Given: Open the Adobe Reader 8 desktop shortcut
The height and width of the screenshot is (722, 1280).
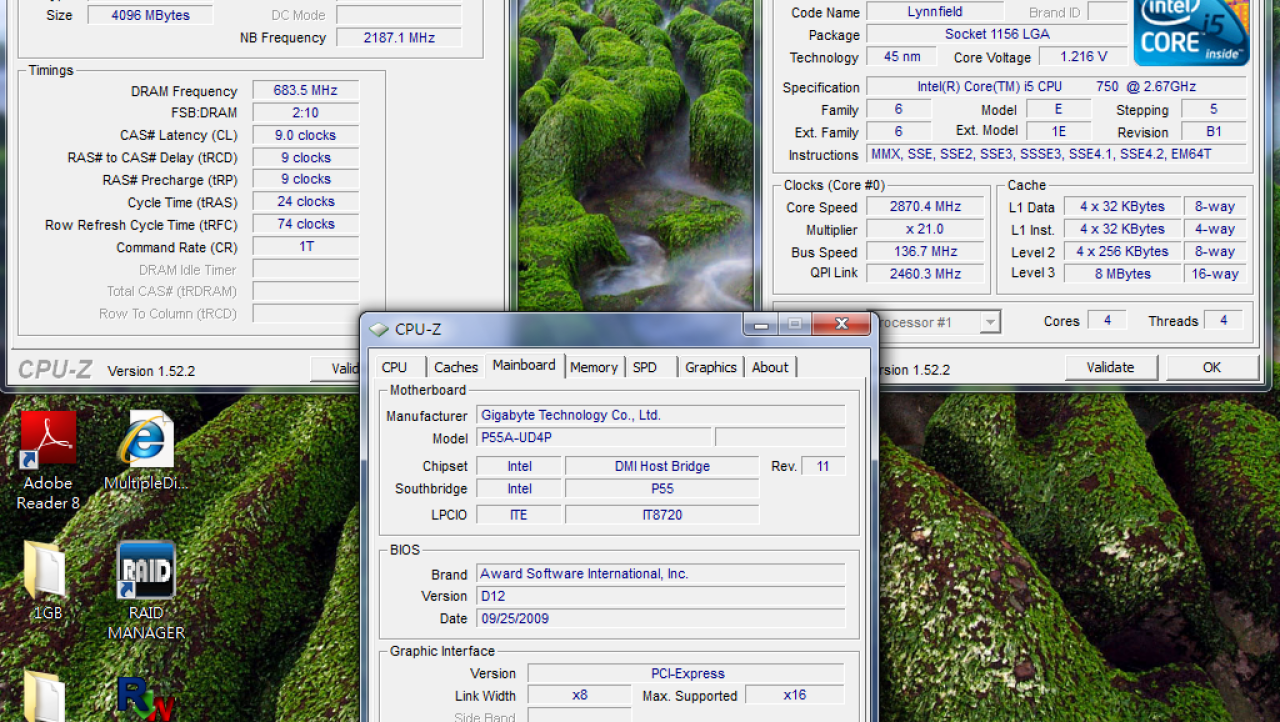Looking at the screenshot, I should coord(48,461).
